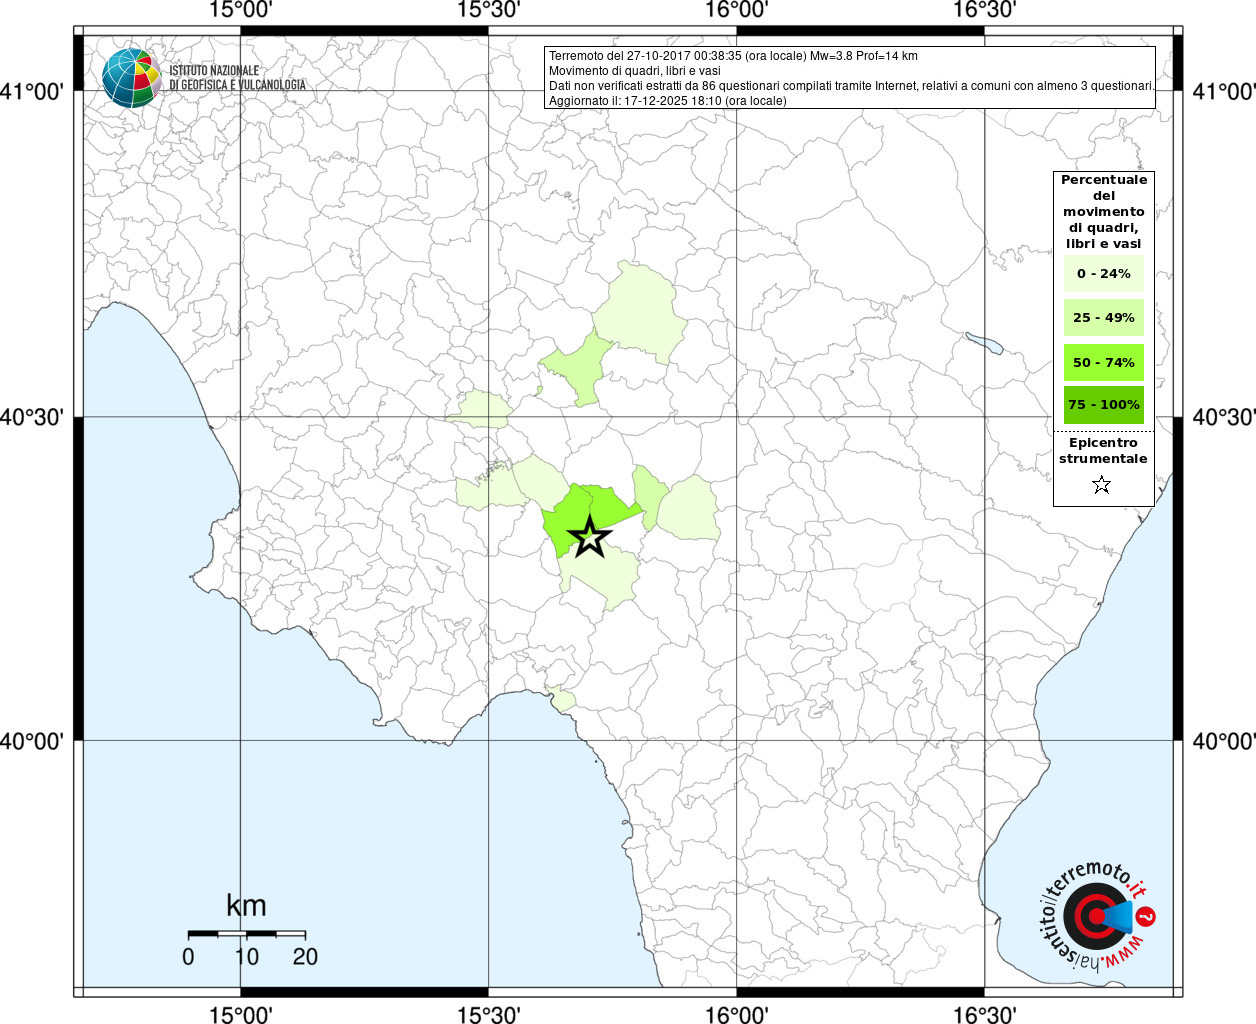Click the INGV globe logo
Screen dimensions: 1256x1024
pos(131,78)
